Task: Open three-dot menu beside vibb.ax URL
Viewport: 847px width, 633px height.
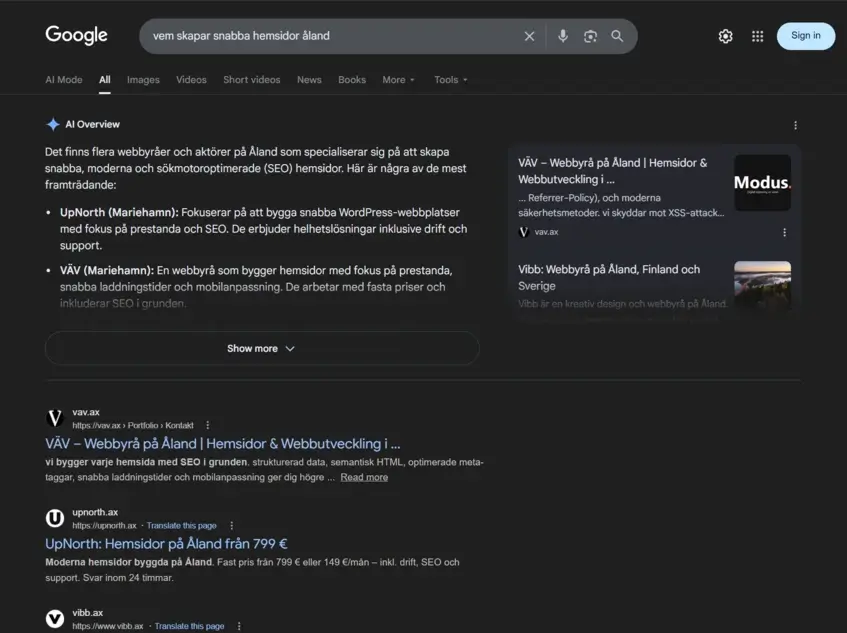Action: point(239,626)
